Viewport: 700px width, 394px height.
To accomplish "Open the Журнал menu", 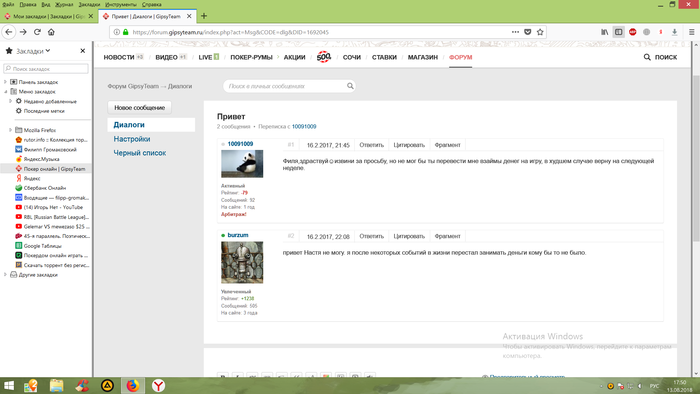I will 64,4.
